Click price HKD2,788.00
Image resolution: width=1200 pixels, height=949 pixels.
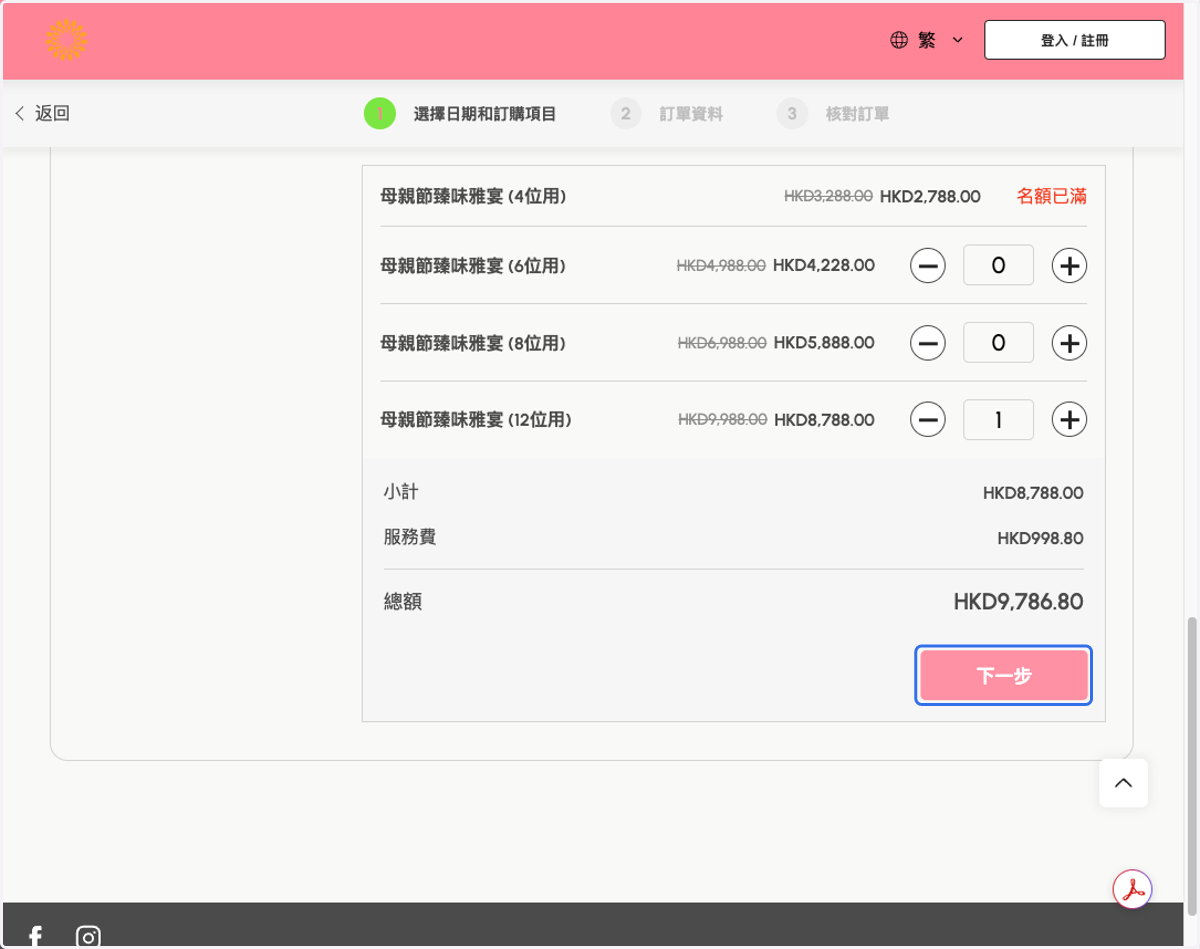tap(930, 196)
